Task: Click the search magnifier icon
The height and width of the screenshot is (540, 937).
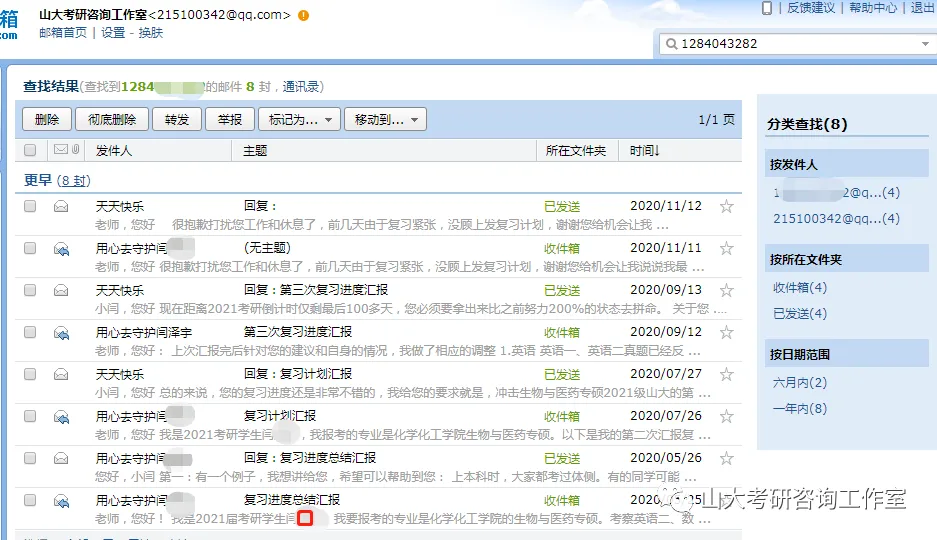Action: [x=672, y=44]
